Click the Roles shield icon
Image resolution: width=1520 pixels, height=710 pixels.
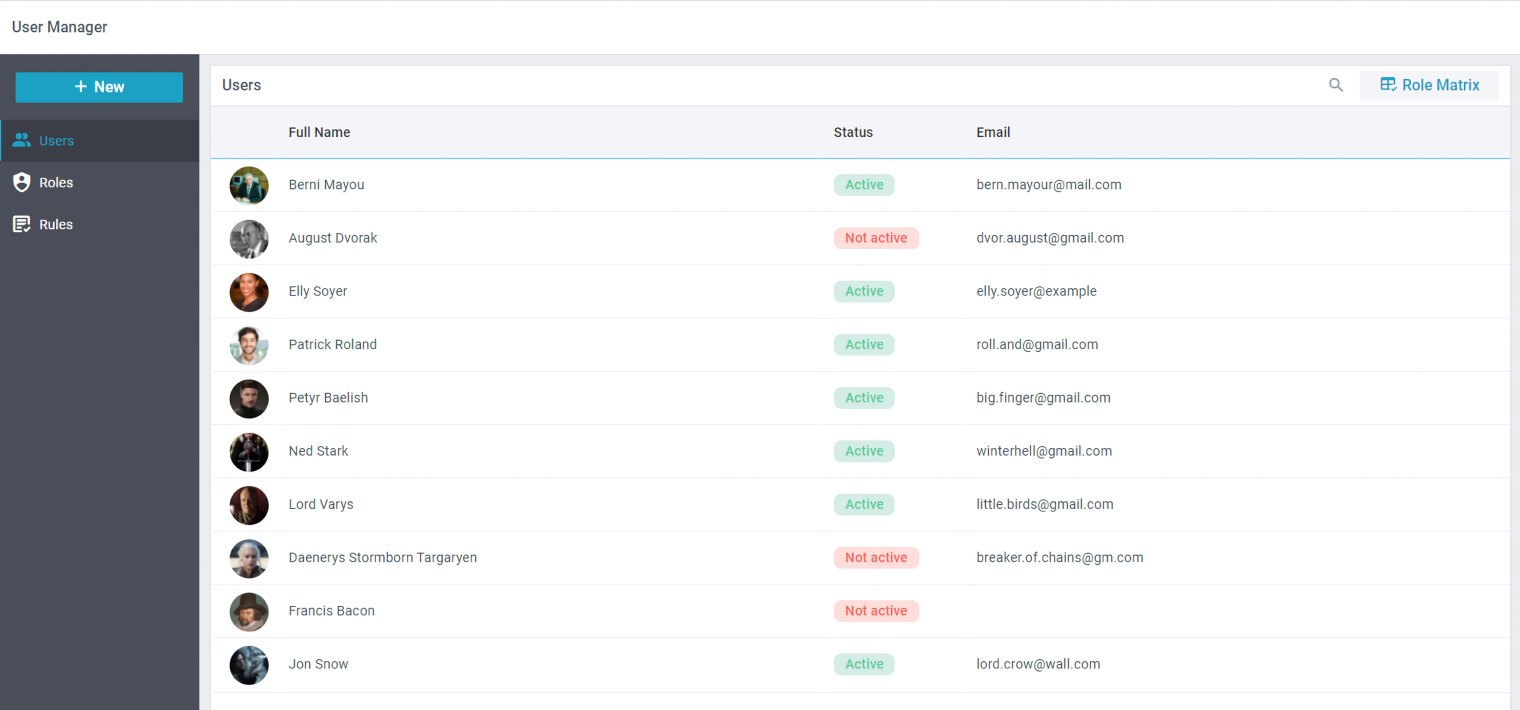(21, 183)
